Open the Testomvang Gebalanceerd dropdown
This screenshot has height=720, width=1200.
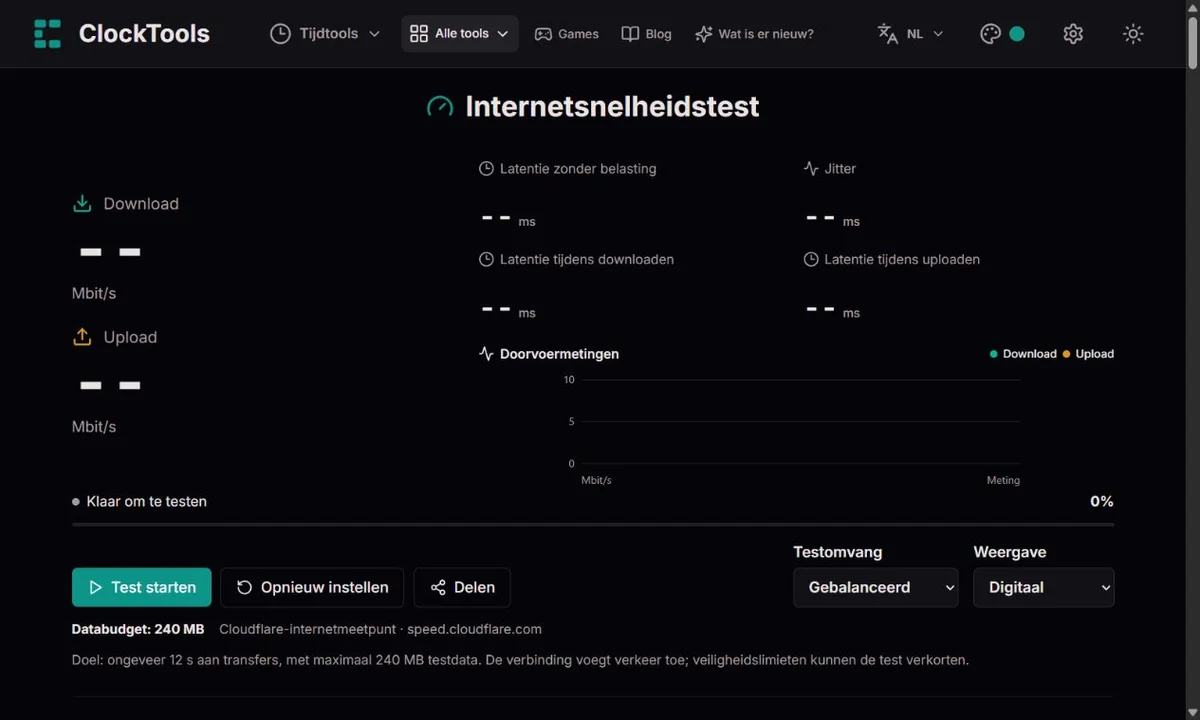coord(876,587)
